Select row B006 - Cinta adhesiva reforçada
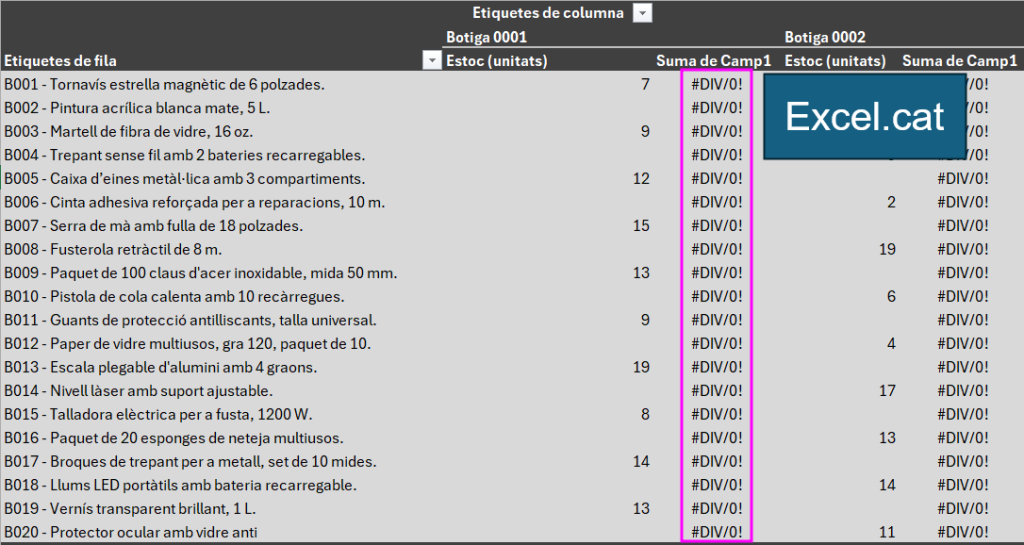The image size is (1024, 545). point(195,202)
